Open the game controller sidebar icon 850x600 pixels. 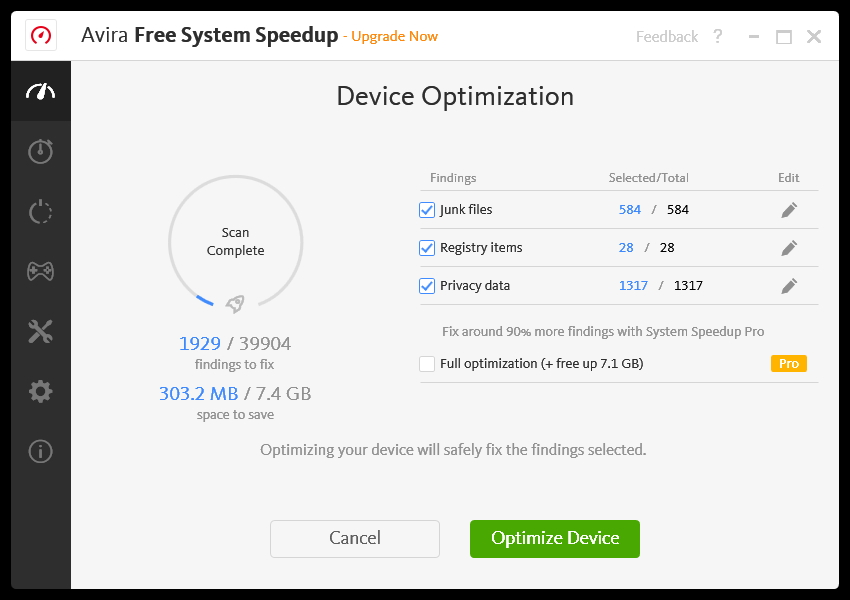(41, 271)
